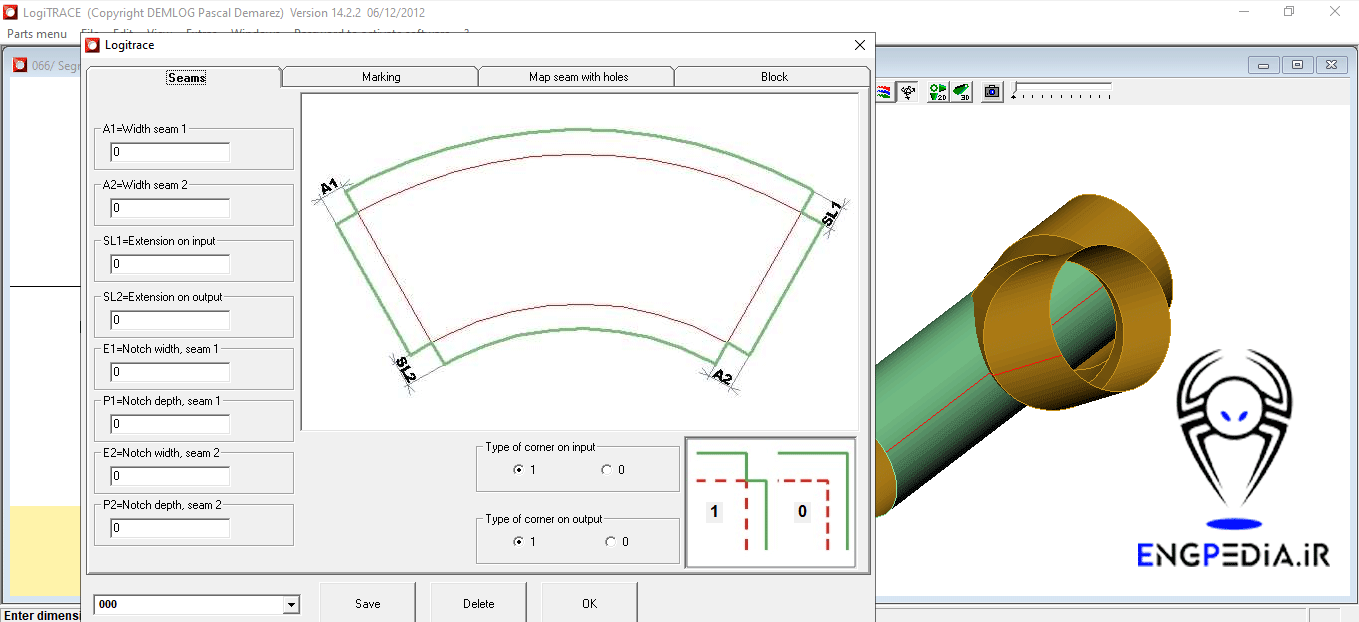Click the corner type 1 diagram
The width and height of the screenshot is (1359, 622).
731,501
